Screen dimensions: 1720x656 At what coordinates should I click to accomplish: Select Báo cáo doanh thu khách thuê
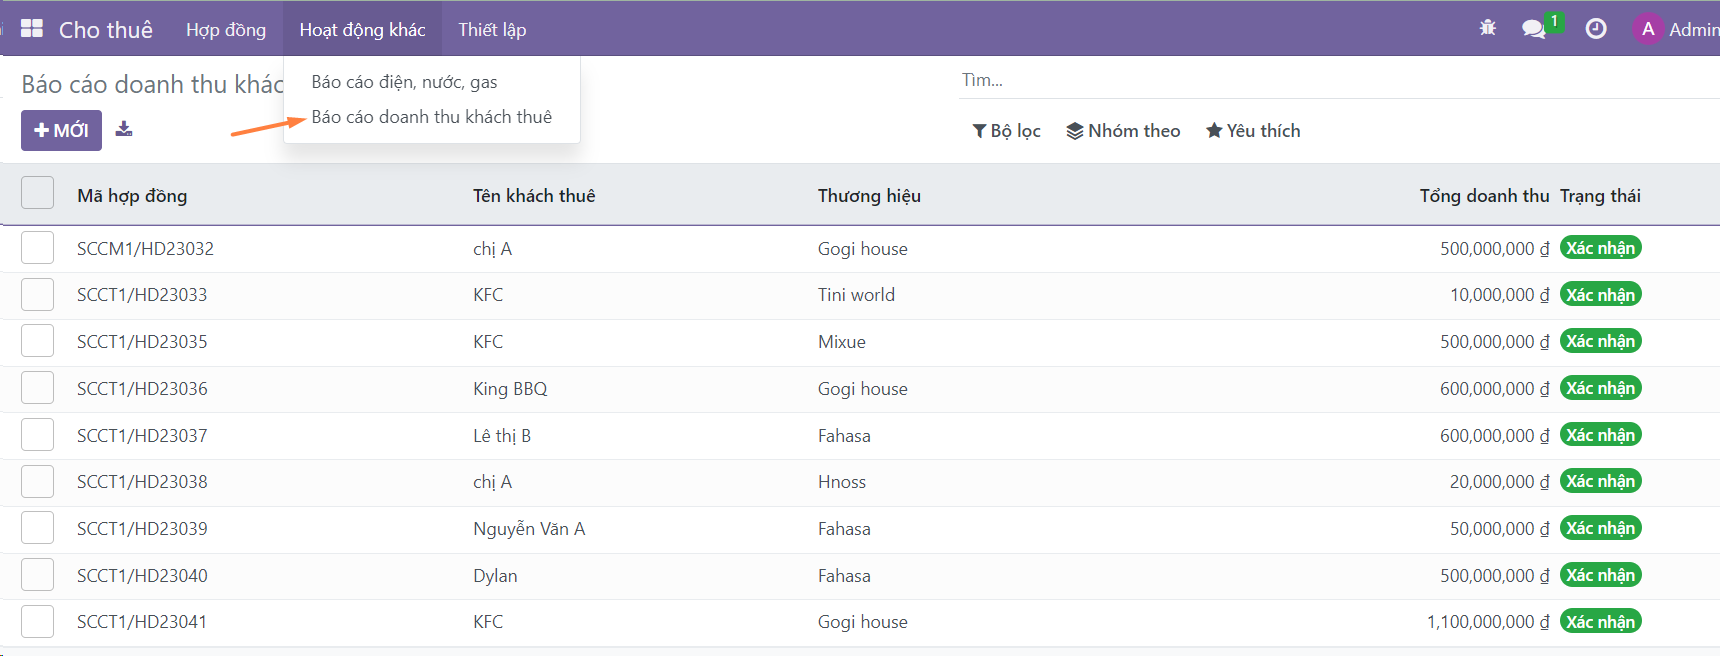[x=431, y=117]
